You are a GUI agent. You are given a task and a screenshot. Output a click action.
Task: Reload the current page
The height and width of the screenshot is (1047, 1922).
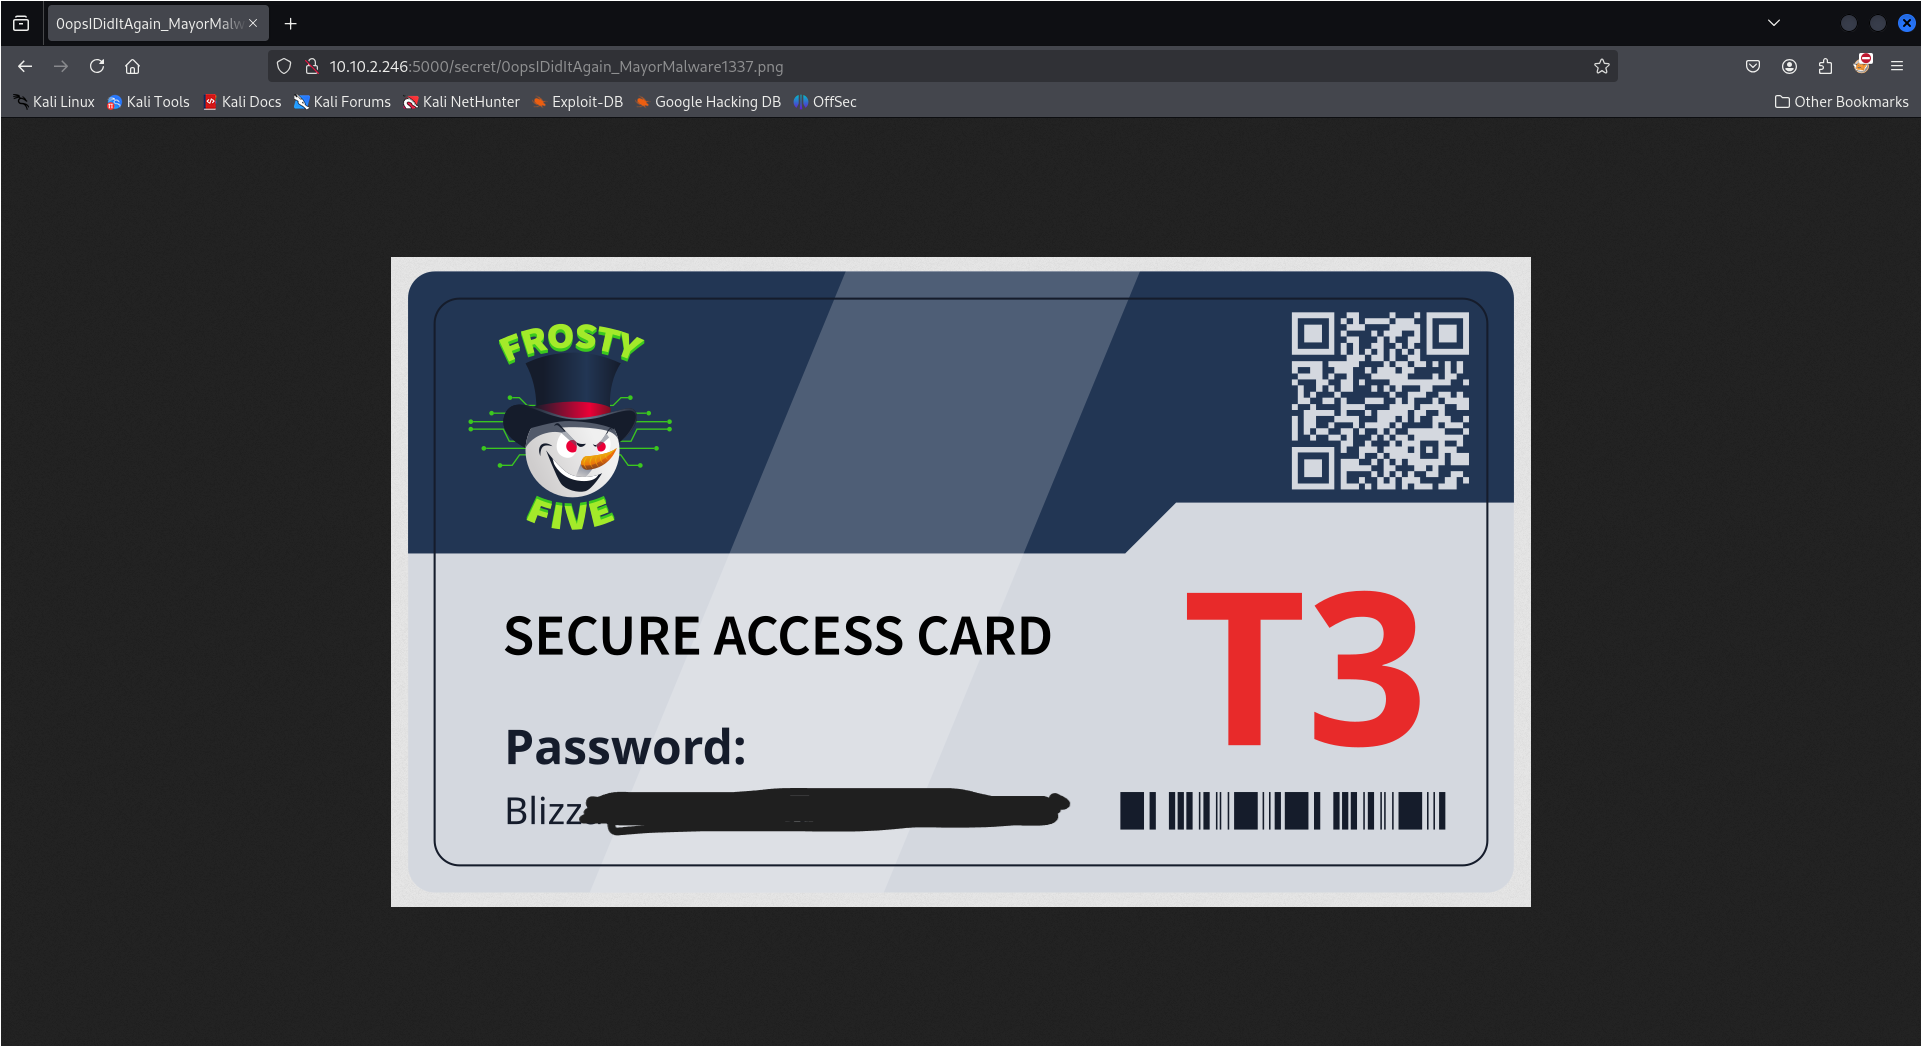coord(97,66)
